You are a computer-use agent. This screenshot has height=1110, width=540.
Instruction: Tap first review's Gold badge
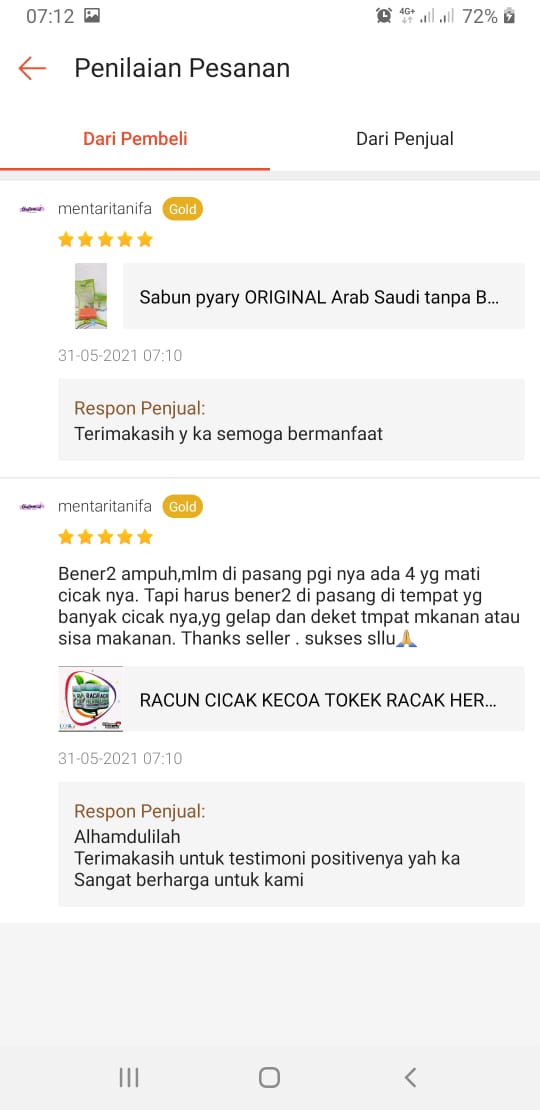(183, 210)
